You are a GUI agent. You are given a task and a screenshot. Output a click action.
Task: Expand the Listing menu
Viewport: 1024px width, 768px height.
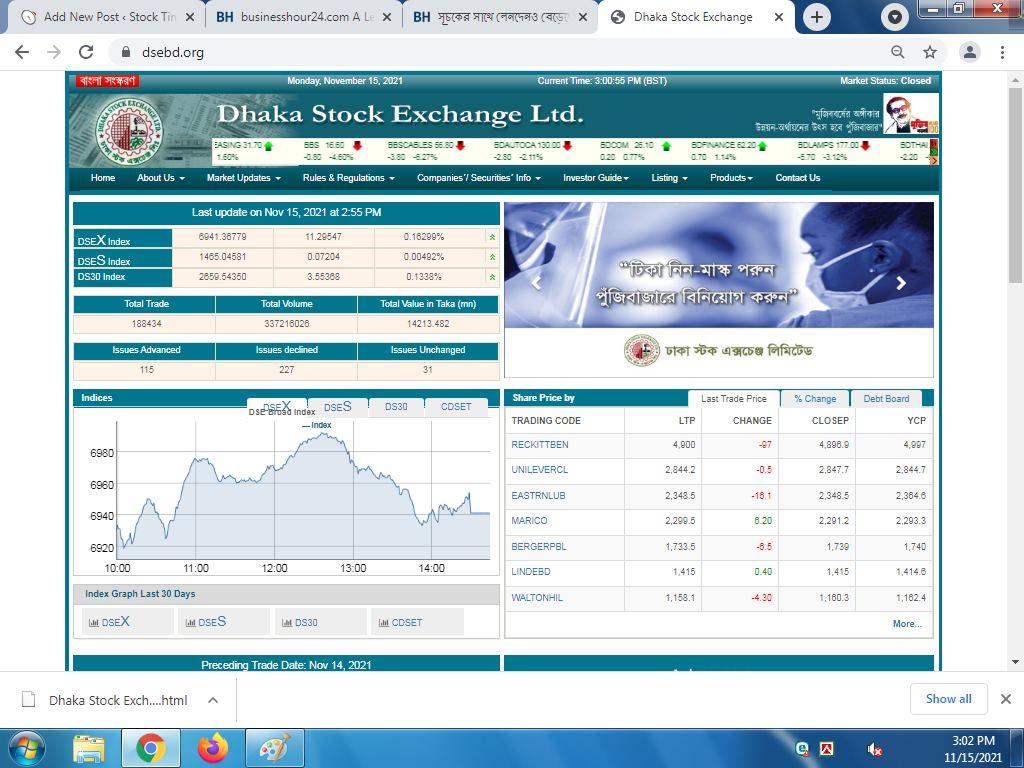click(669, 178)
